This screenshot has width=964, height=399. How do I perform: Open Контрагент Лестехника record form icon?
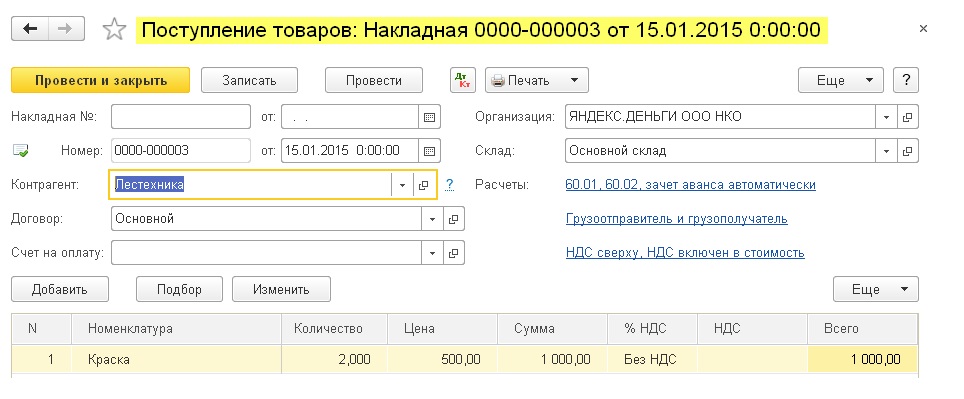424,185
